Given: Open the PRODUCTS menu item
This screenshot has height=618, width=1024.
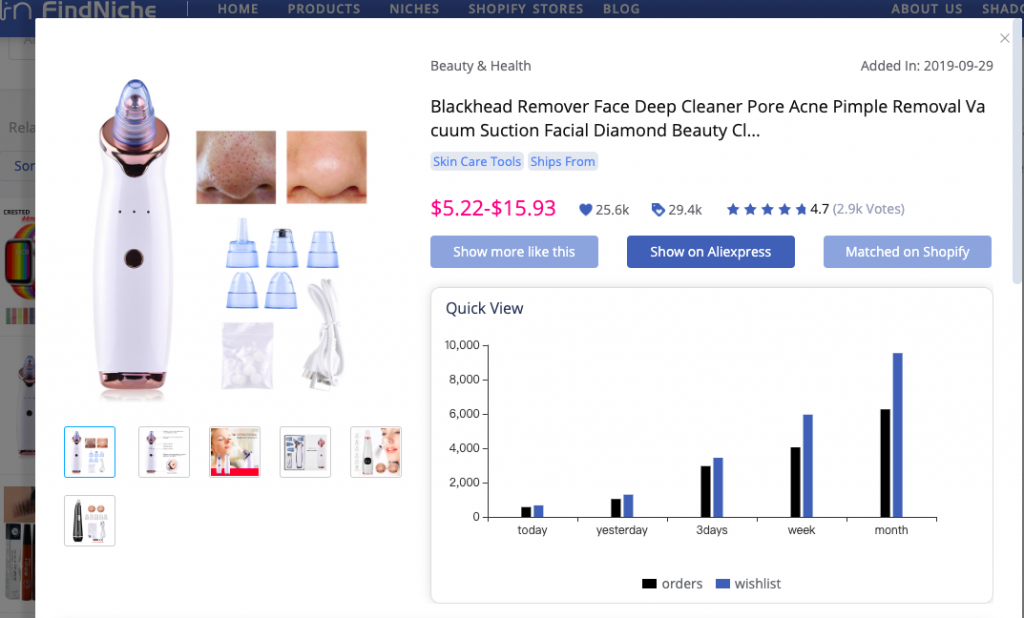Looking at the screenshot, I should pyautogui.click(x=324, y=9).
